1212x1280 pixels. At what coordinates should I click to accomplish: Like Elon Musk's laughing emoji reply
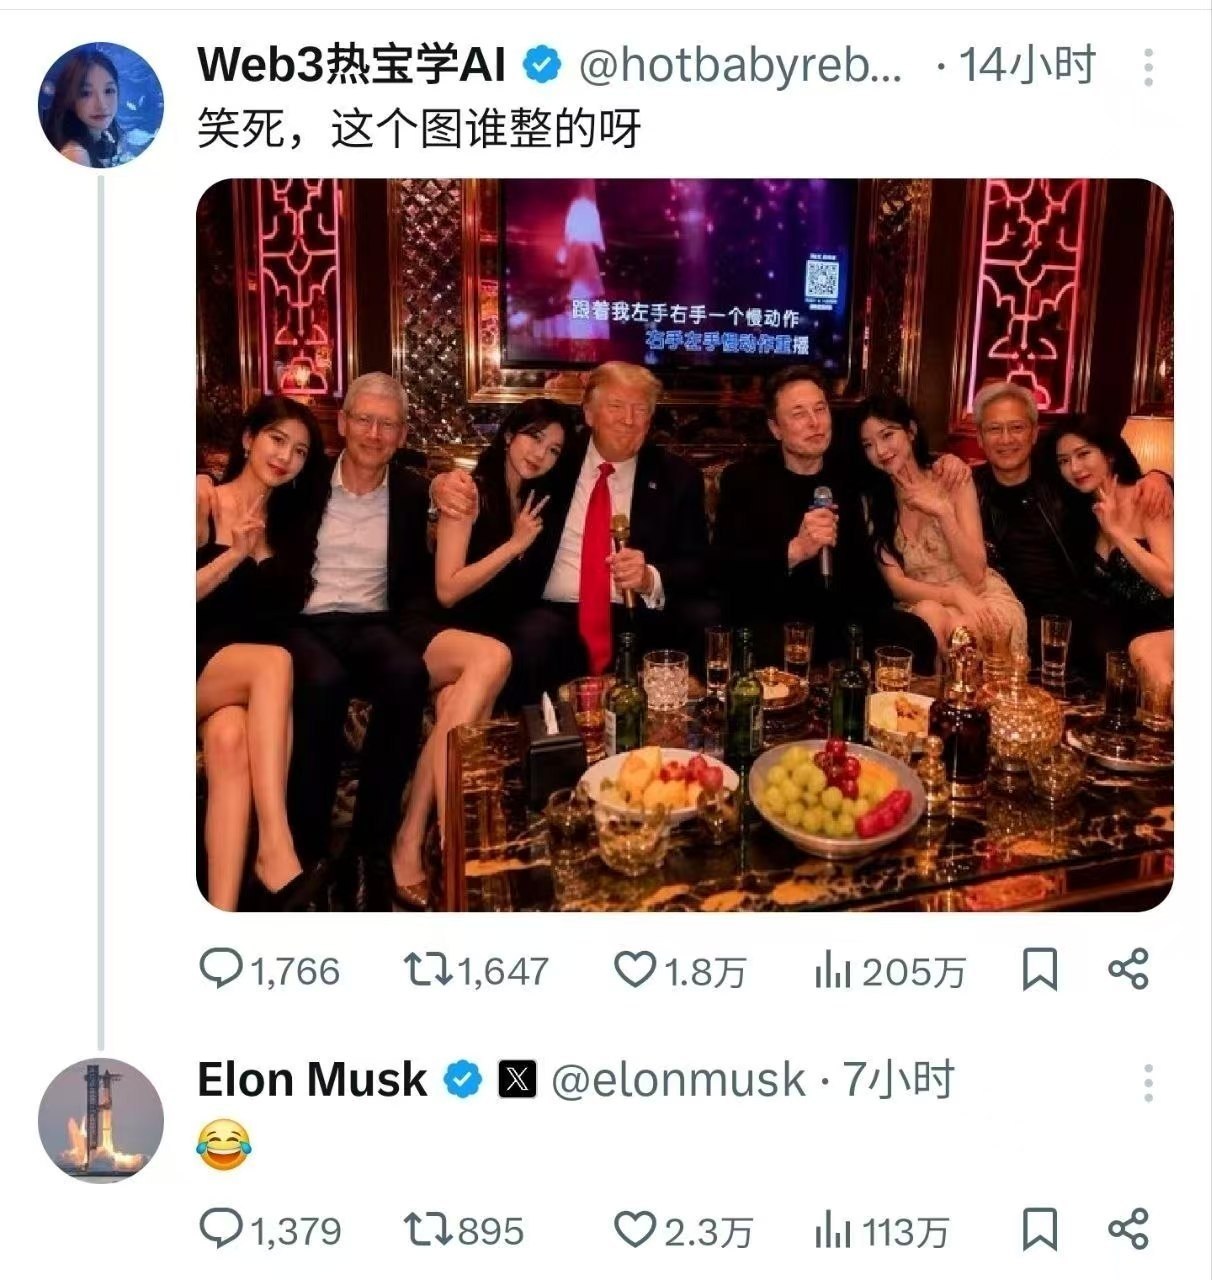(682, 1230)
